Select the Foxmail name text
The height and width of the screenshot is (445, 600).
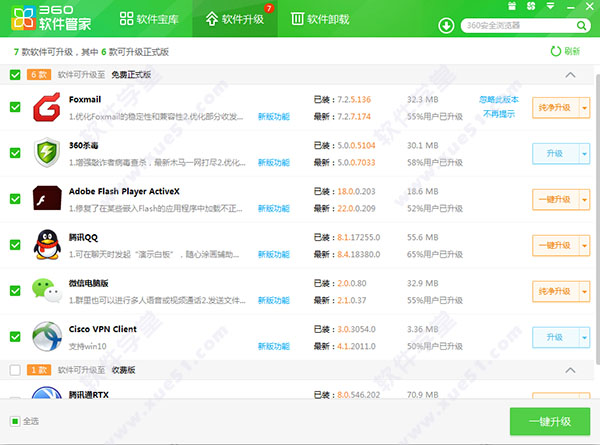85,99
